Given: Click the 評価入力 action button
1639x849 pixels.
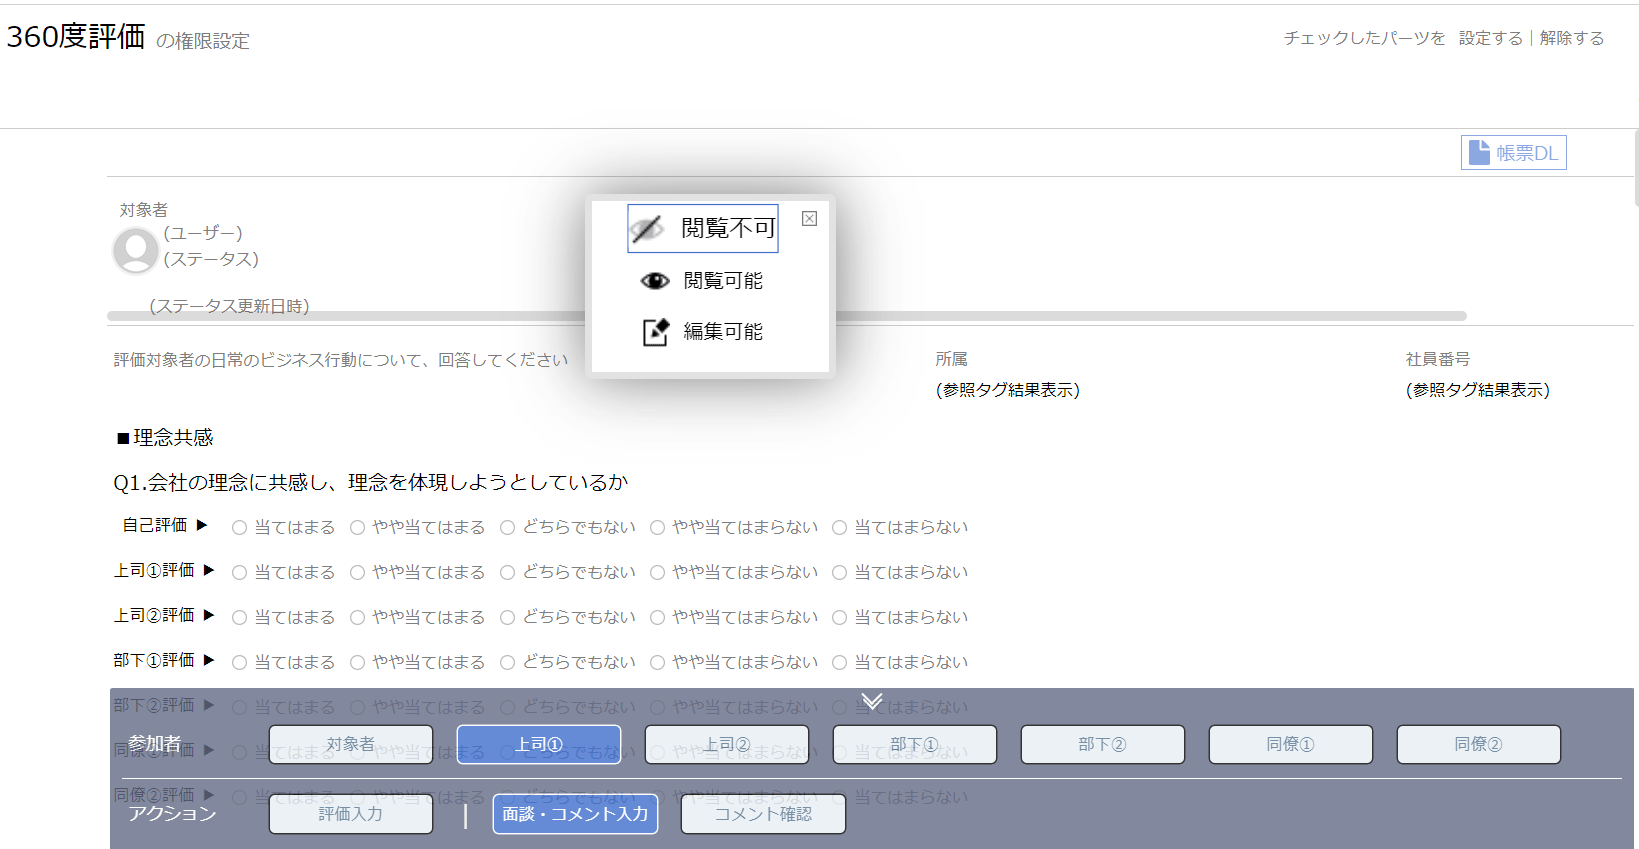Looking at the screenshot, I should click(x=351, y=814).
